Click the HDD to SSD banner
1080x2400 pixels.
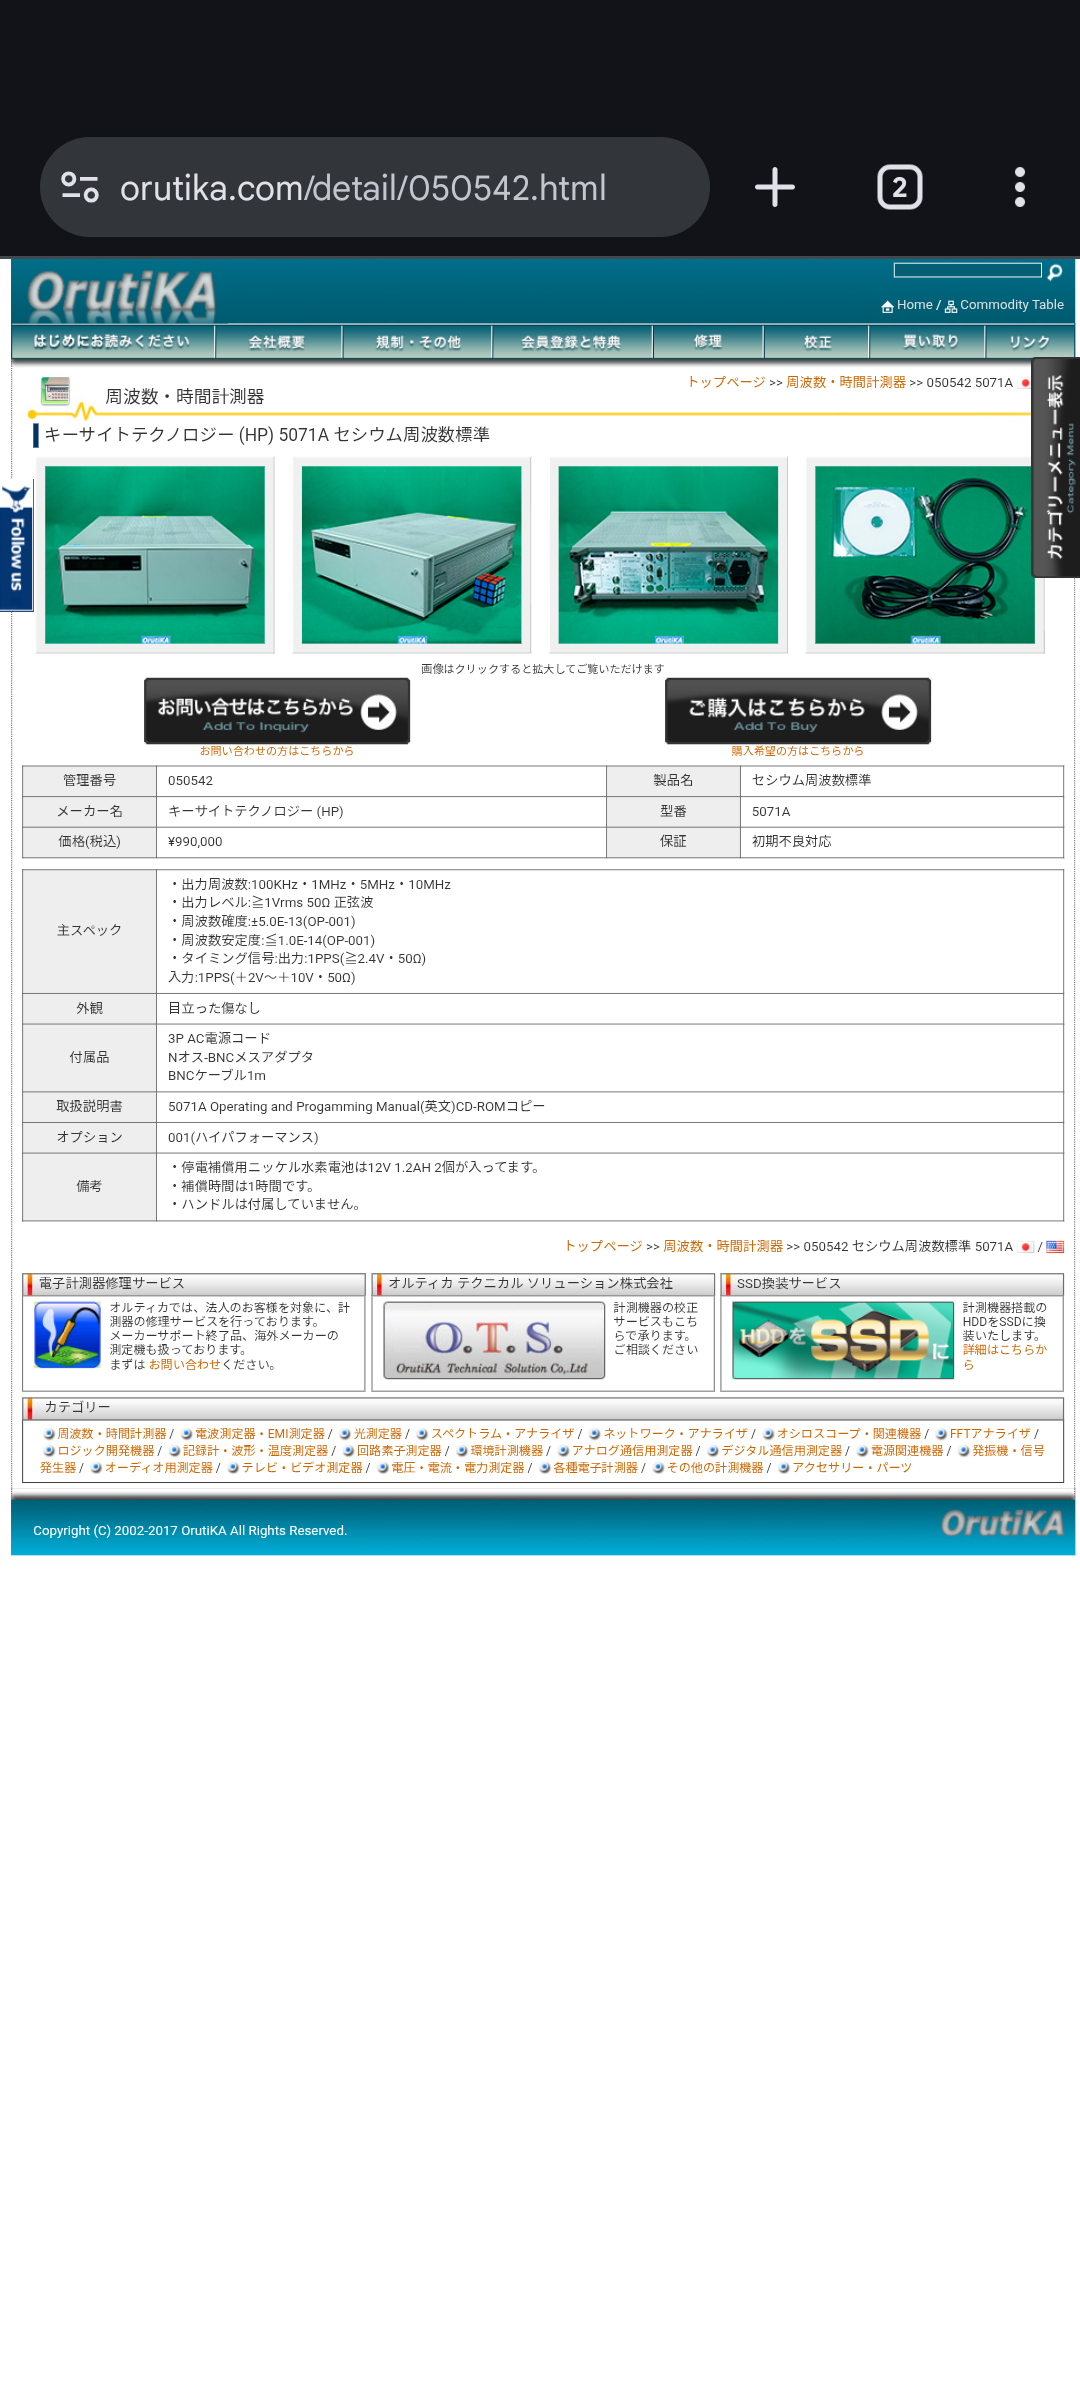[842, 1340]
